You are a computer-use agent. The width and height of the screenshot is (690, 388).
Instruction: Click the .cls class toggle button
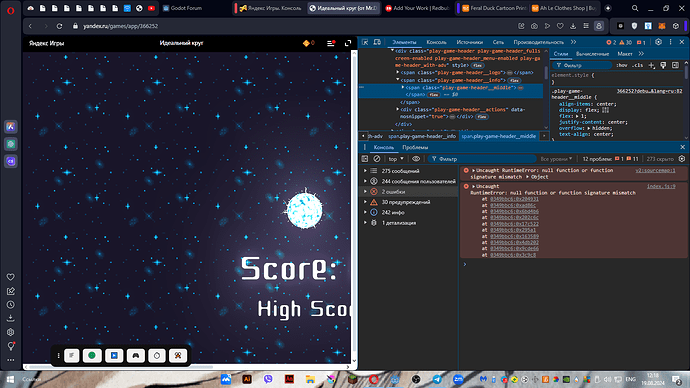638,66
